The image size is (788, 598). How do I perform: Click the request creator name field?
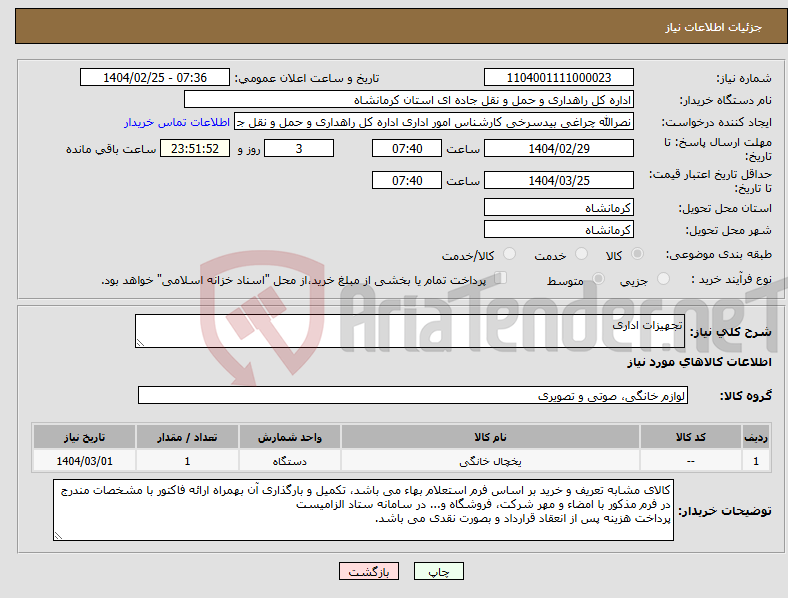(434, 122)
